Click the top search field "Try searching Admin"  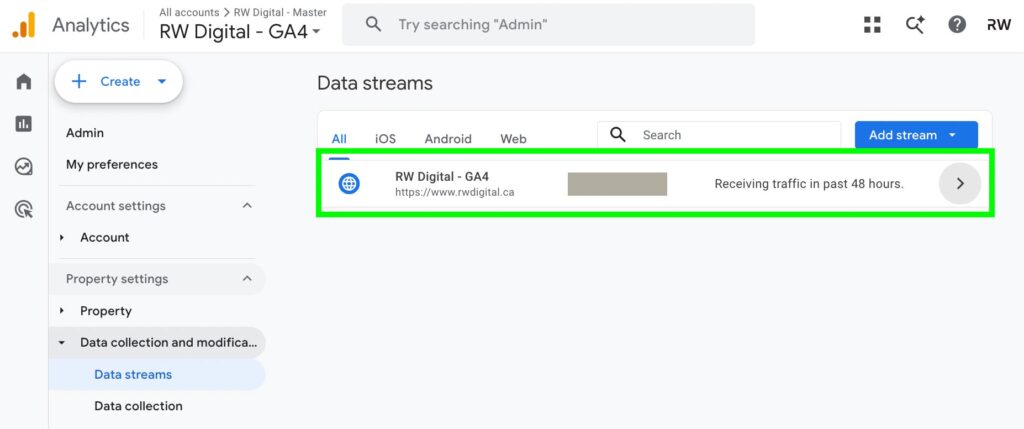549,25
